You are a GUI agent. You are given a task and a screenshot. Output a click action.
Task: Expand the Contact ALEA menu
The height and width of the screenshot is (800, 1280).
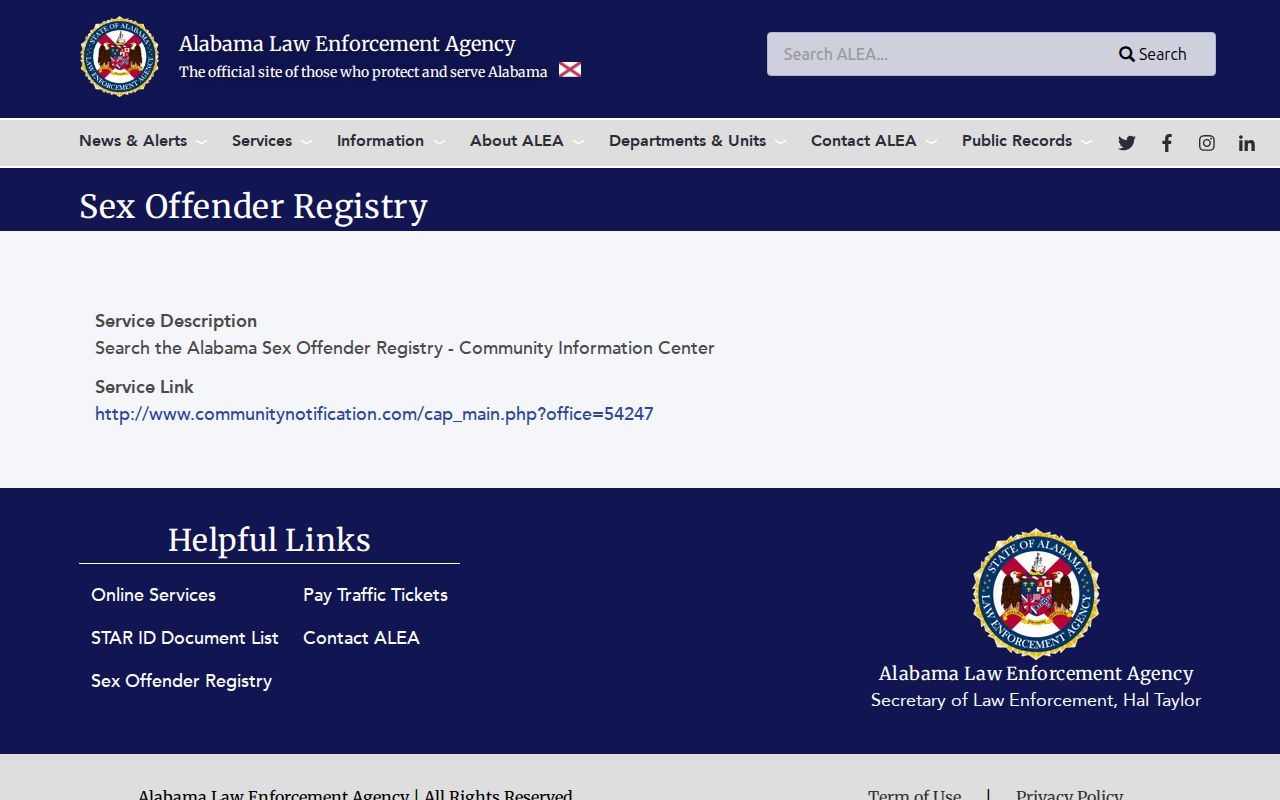pyautogui.click(x=874, y=141)
